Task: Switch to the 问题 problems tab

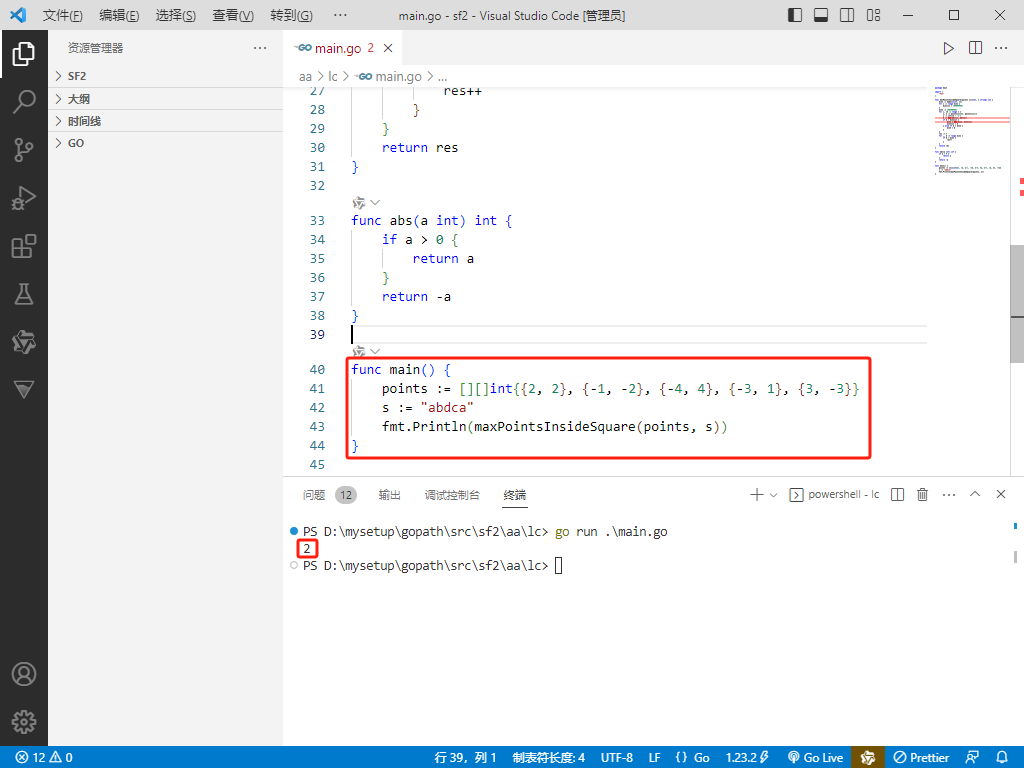Action: pyautogui.click(x=314, y=495)
